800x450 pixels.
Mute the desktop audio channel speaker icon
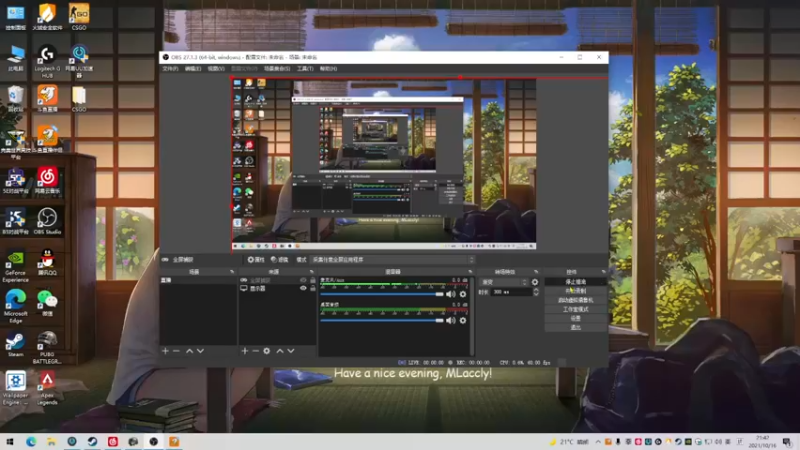point(451,320)
